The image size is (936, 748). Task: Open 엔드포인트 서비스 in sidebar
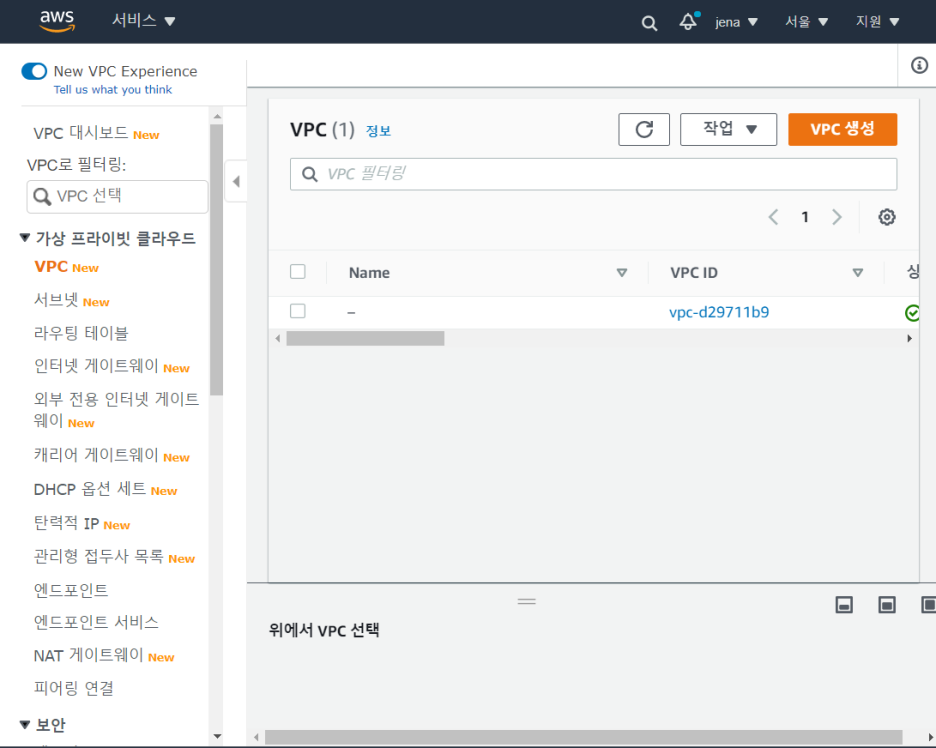96,622
